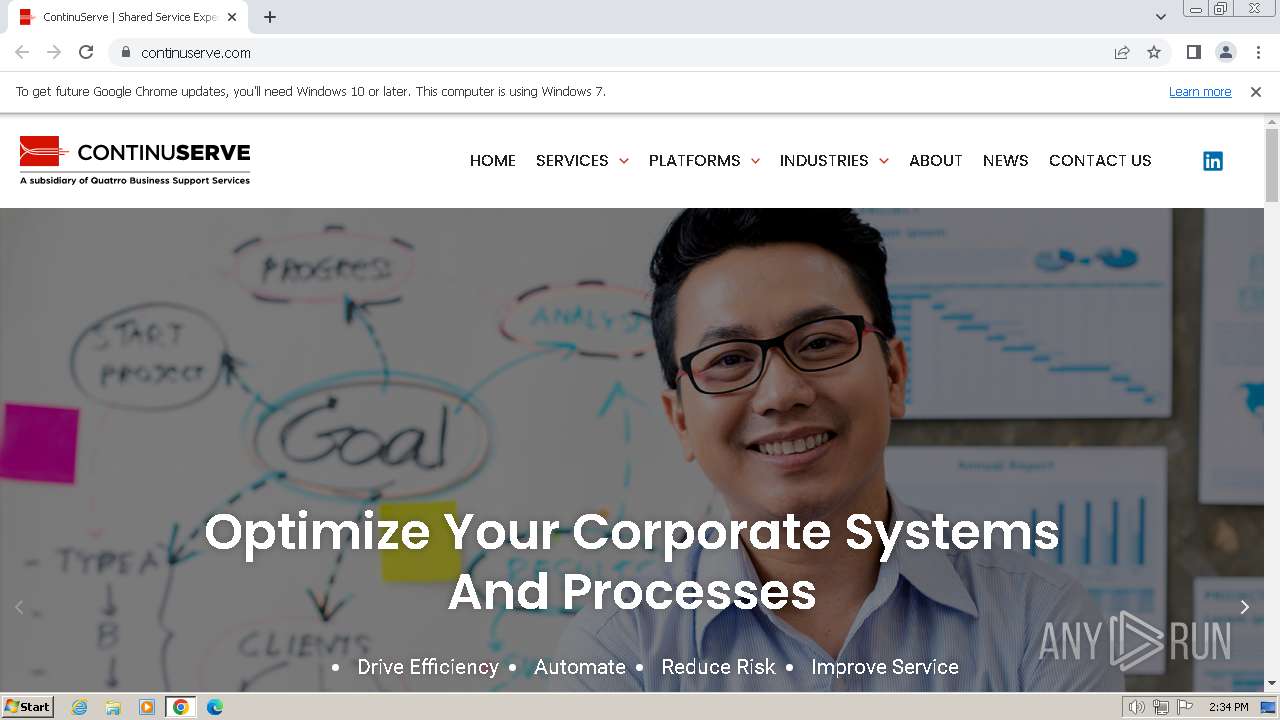Open the tab search dropdown arrow
This screenshot has width=1280, height=720.
tap(1160, 17)
